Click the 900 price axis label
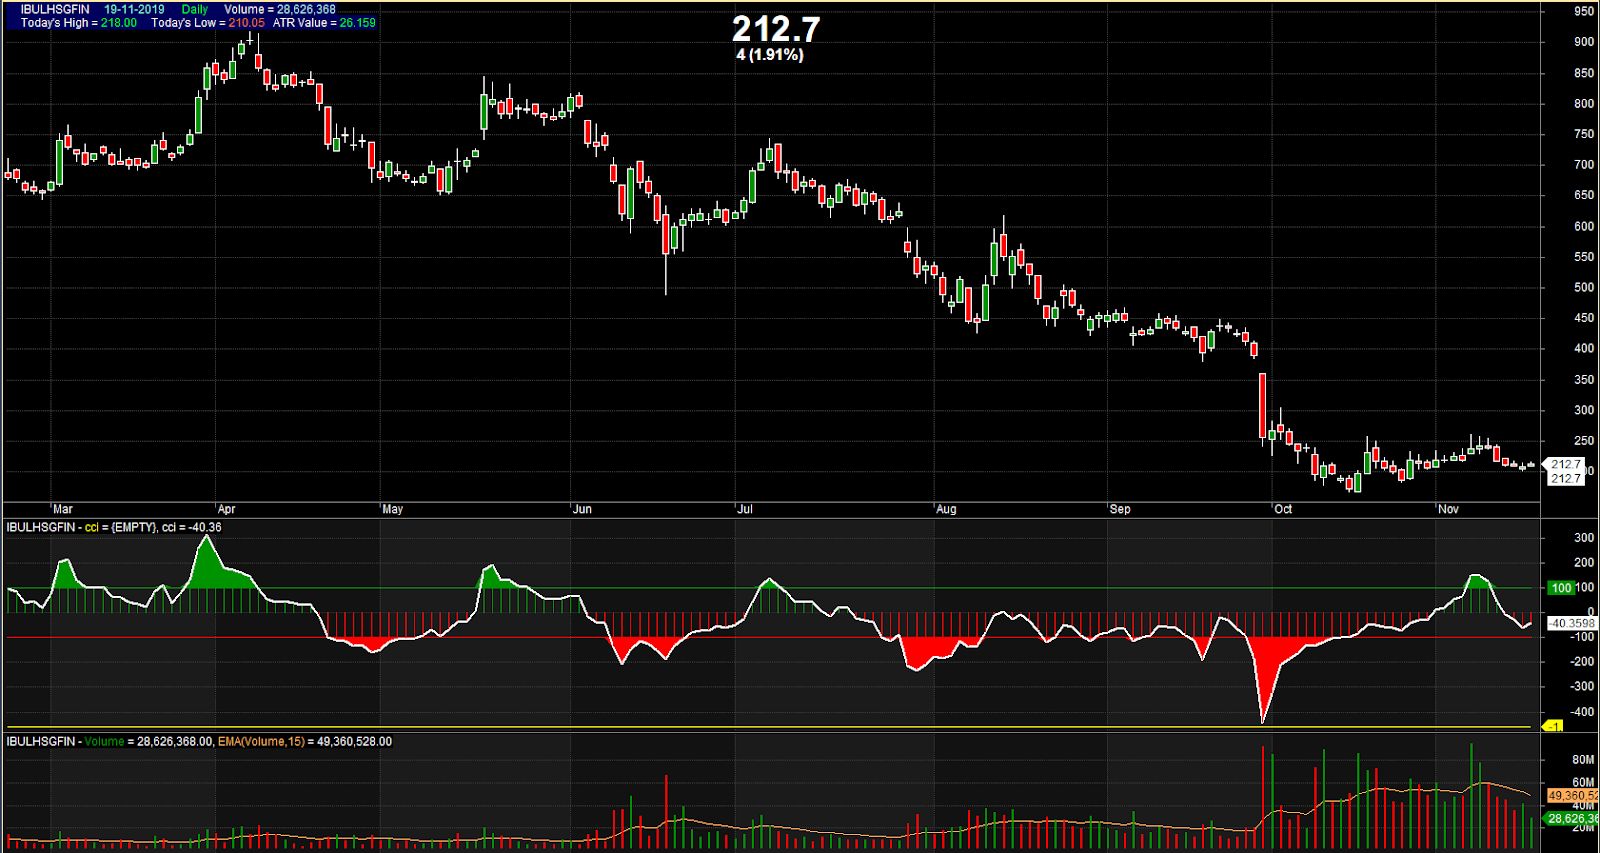The image size is (1600, 853). point(1584,42)
